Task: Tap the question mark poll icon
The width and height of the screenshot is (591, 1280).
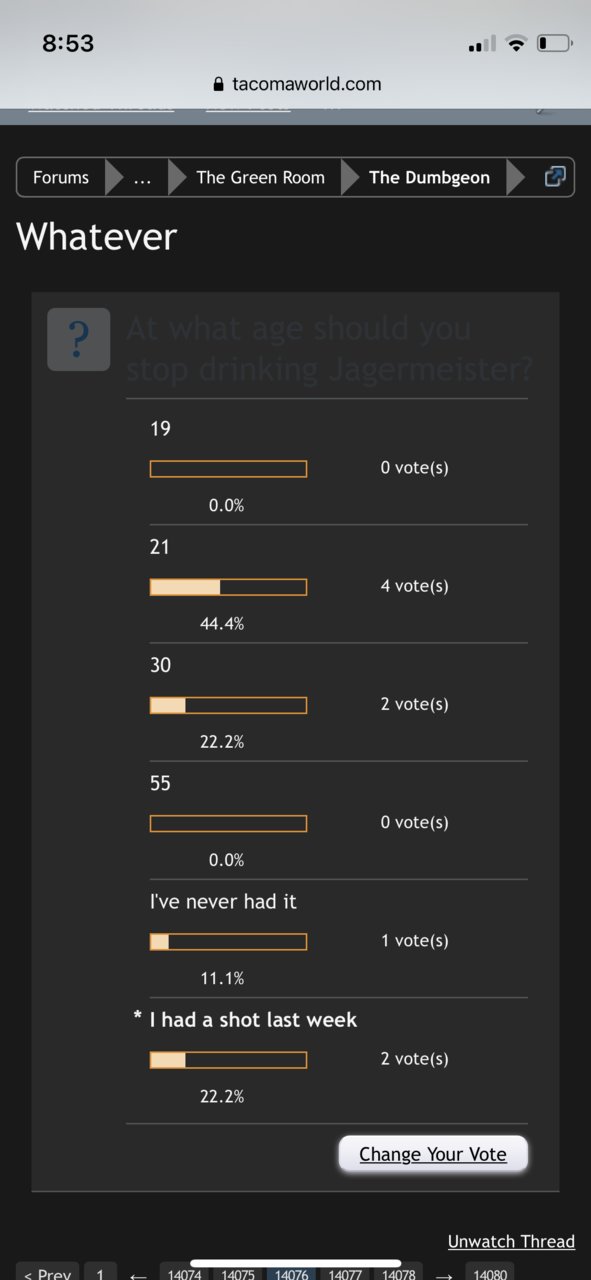Action: [78, 339]
